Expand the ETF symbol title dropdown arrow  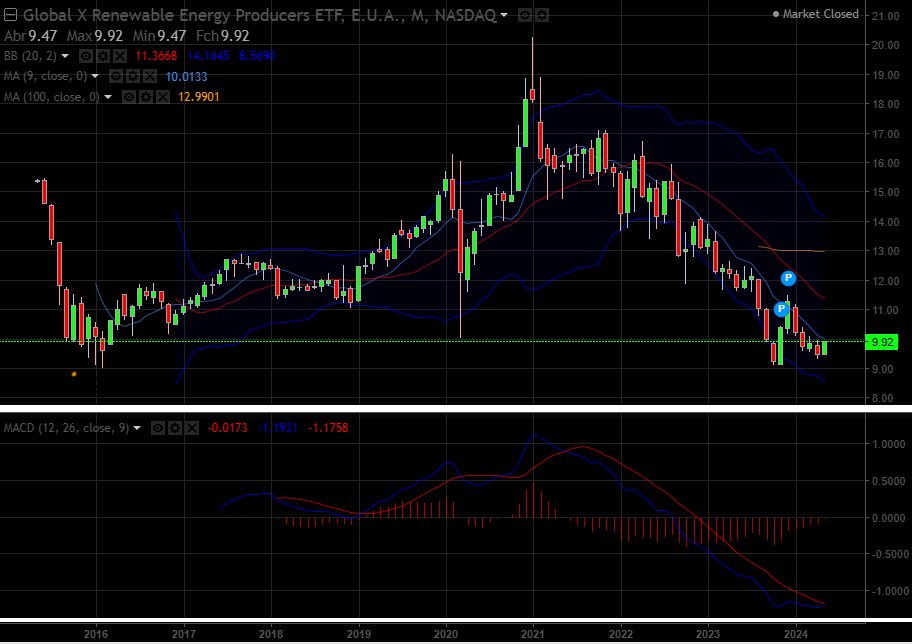[x=503, y=15]
